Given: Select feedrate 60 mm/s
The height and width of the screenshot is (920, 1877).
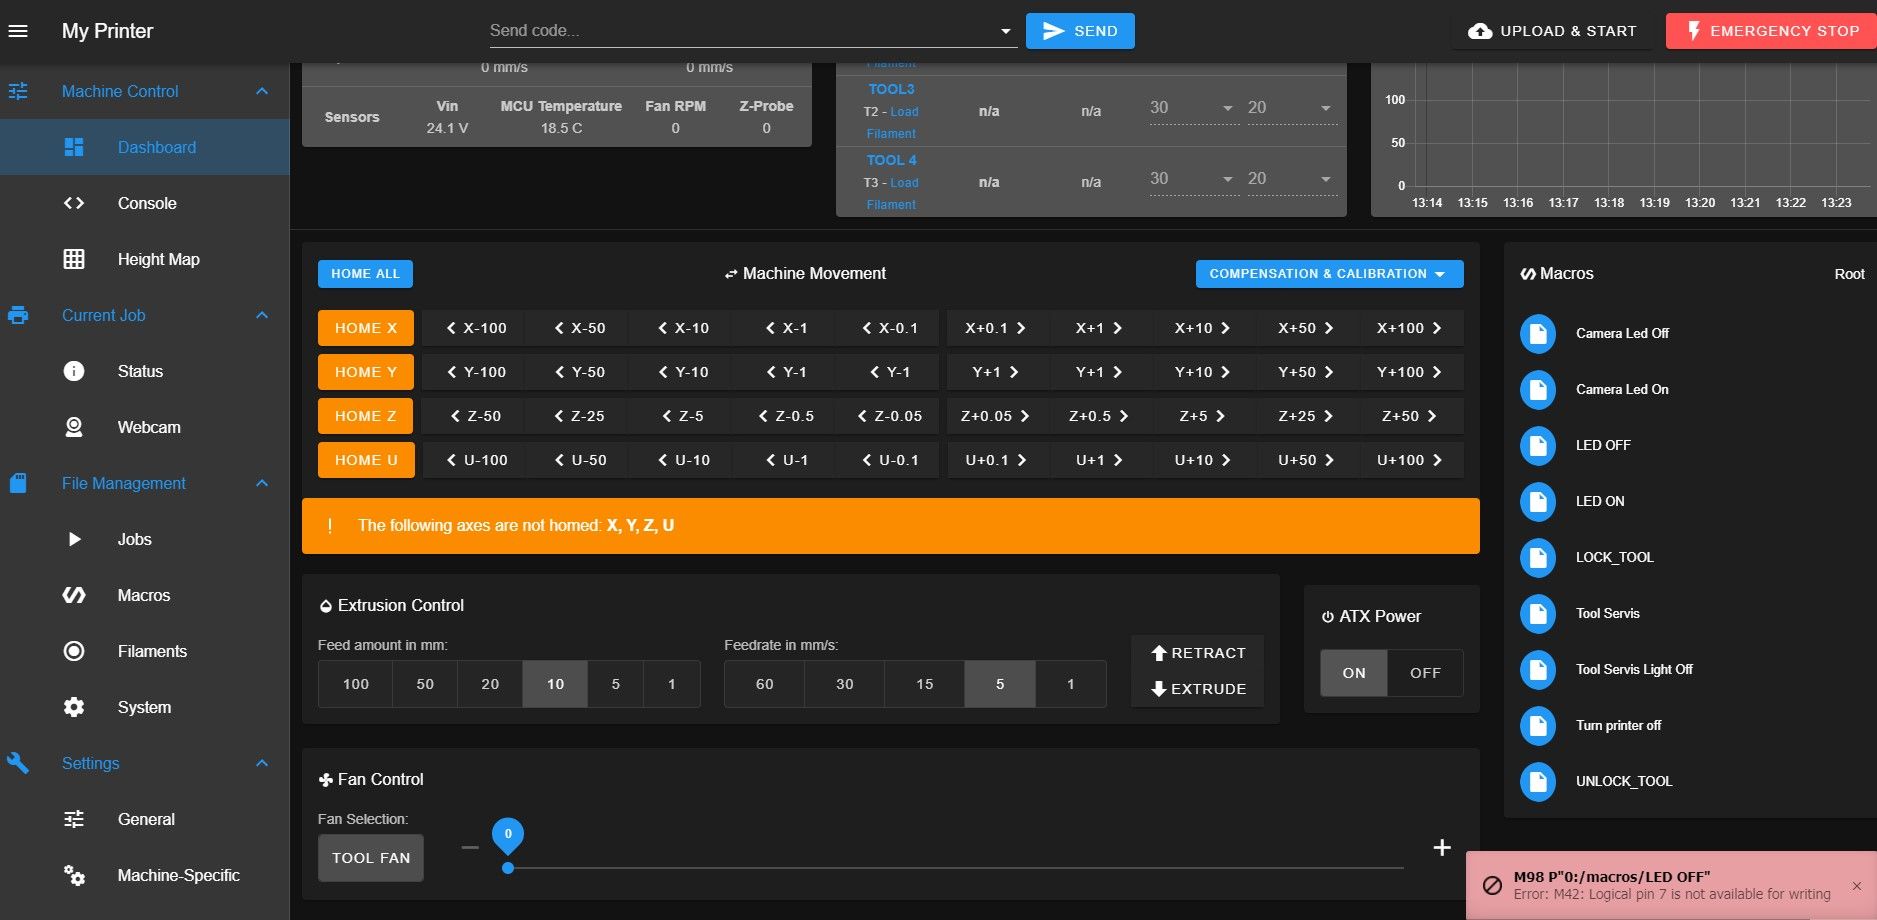Looking at the screenshot, I should point(765,684).
